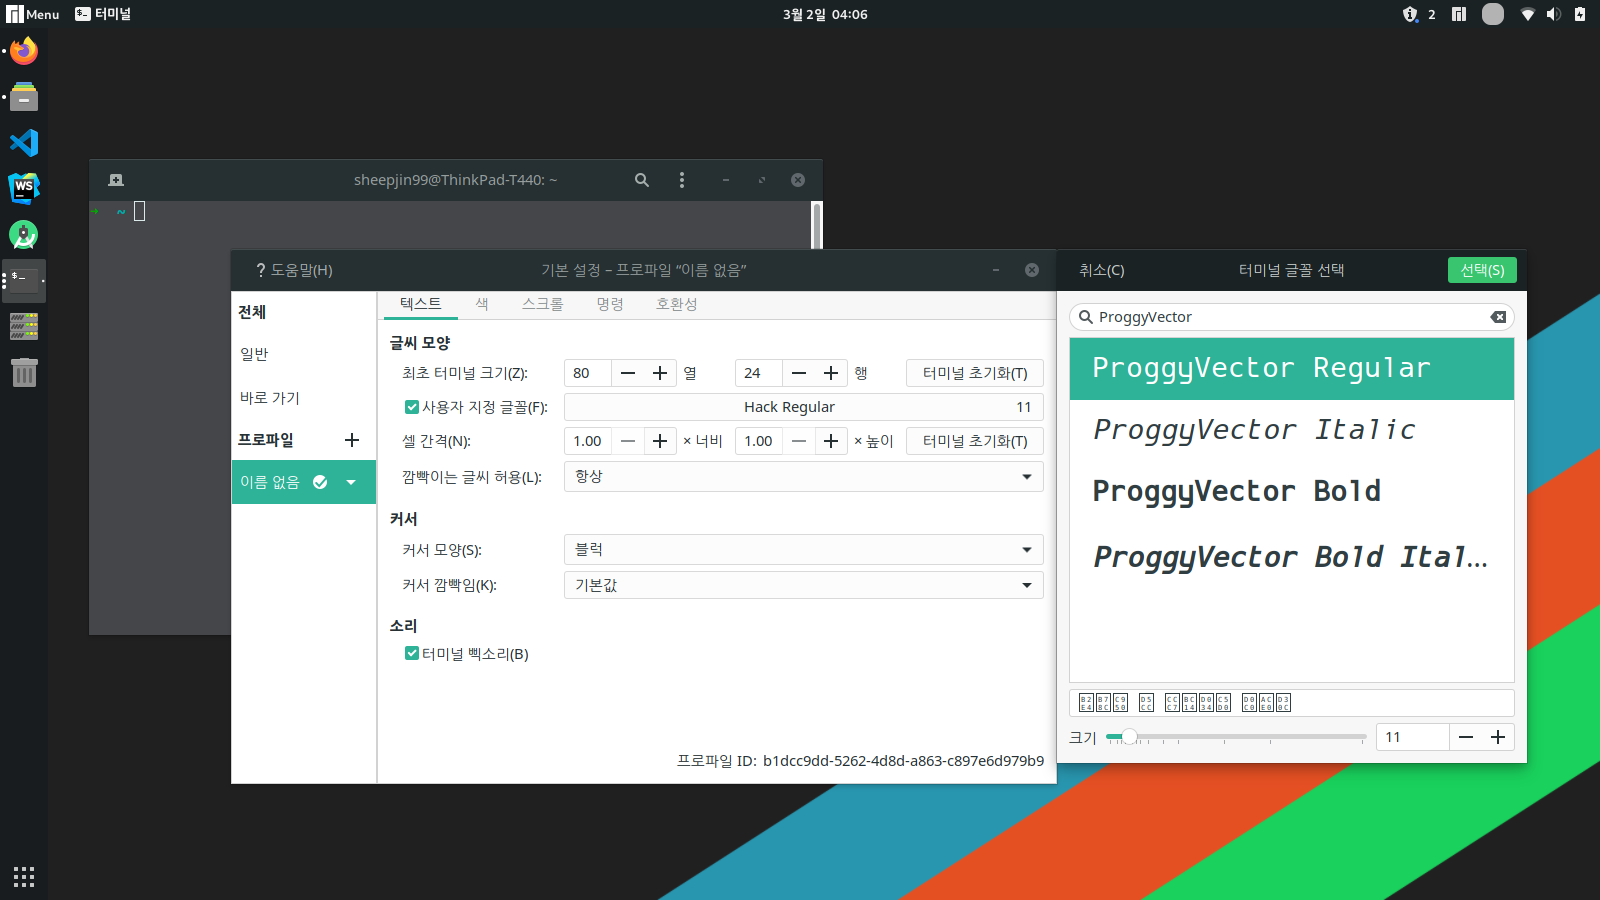Open the network tray indicator
The image size is (1600, 900).
click(x=1527, y=14)
